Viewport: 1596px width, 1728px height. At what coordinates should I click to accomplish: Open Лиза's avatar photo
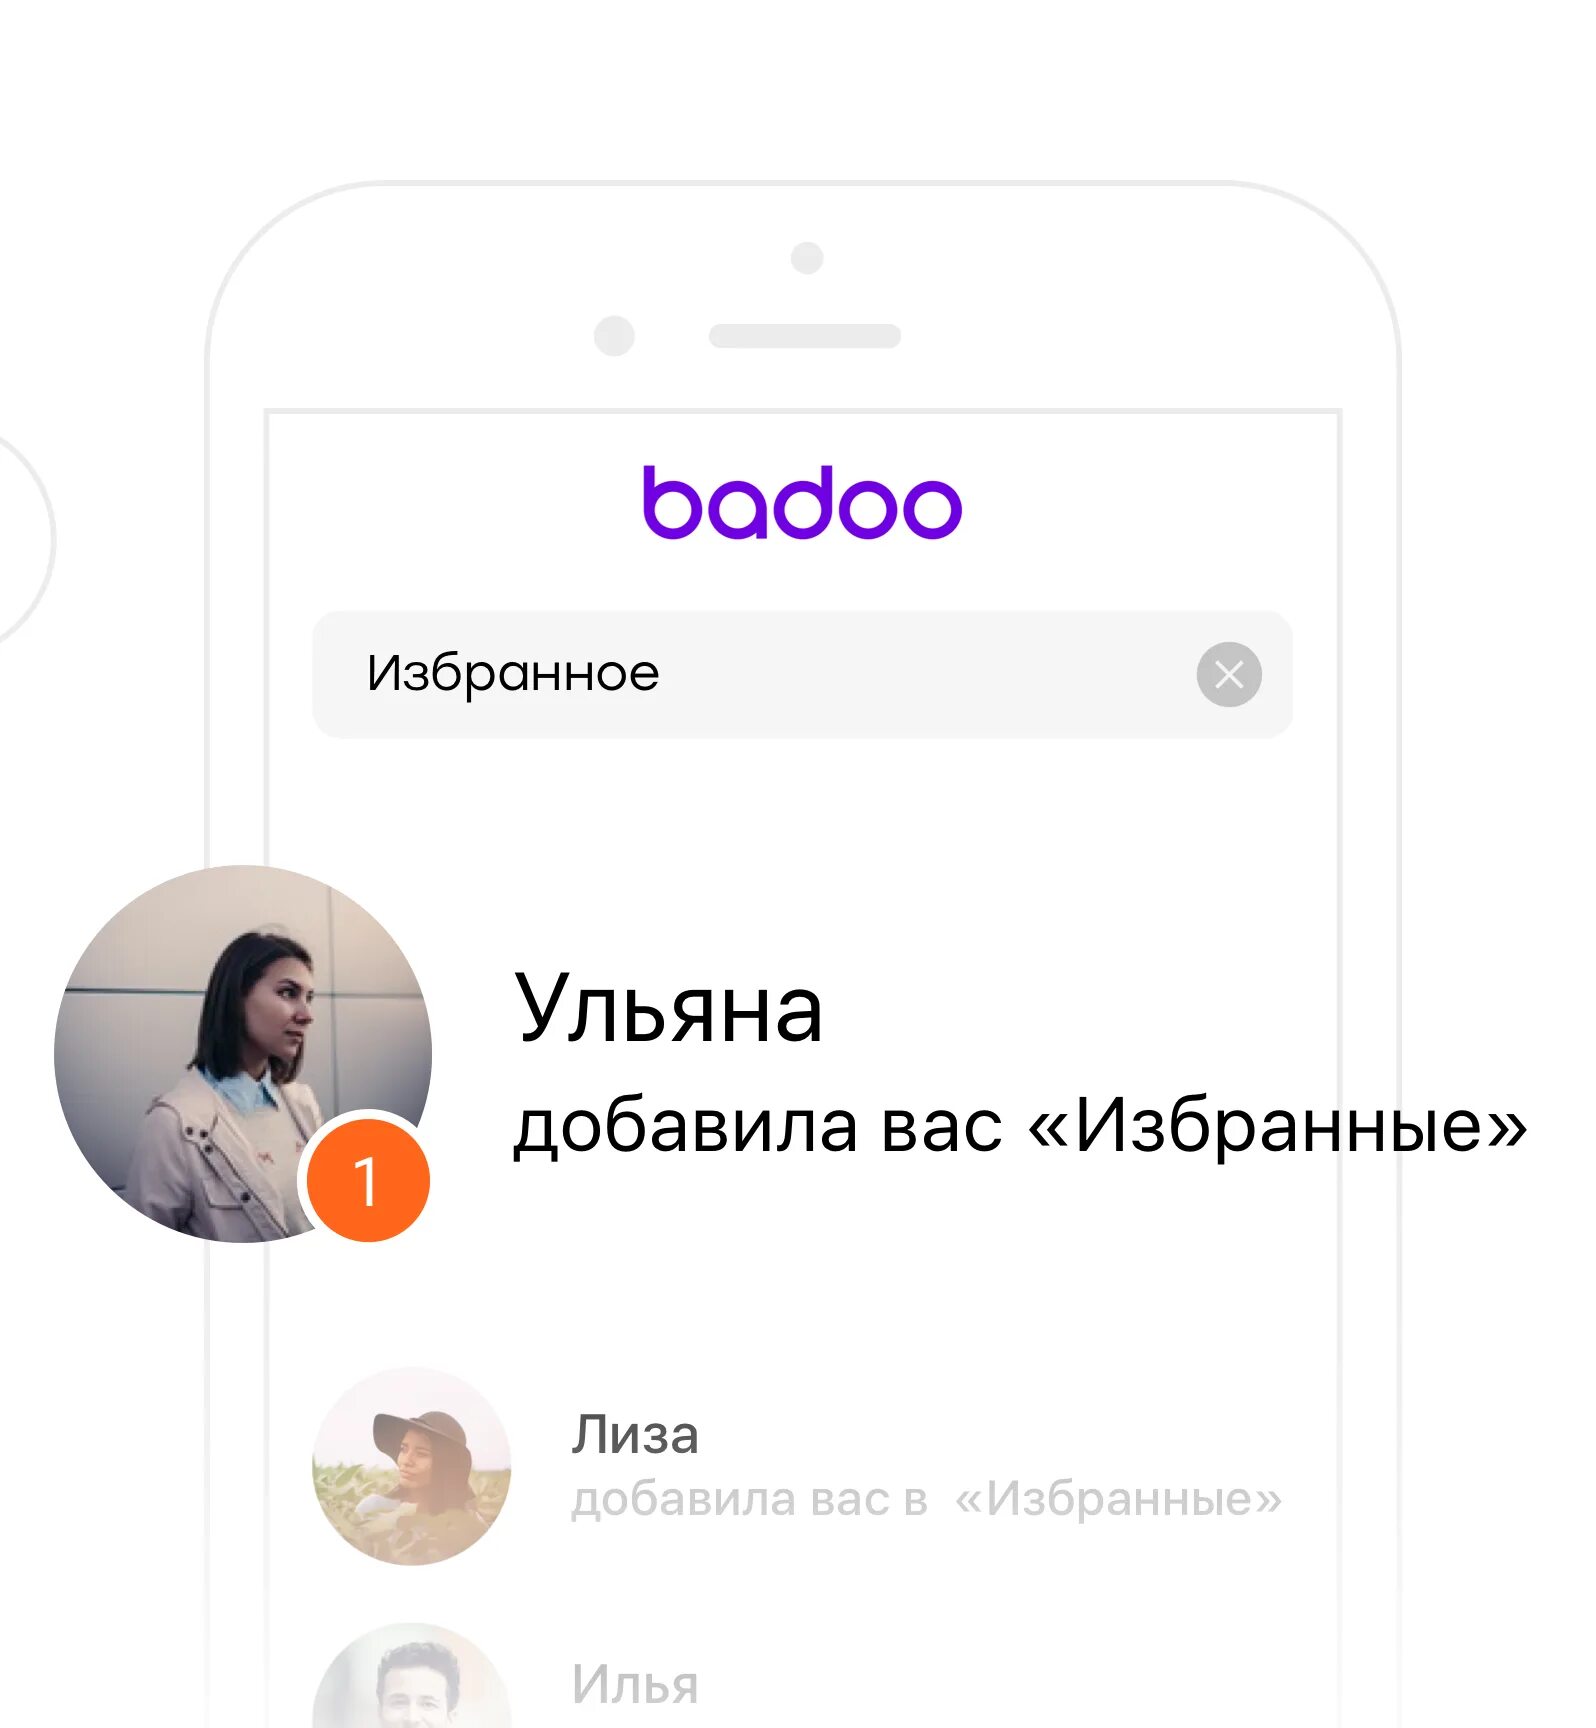(x=412, y=1466)
